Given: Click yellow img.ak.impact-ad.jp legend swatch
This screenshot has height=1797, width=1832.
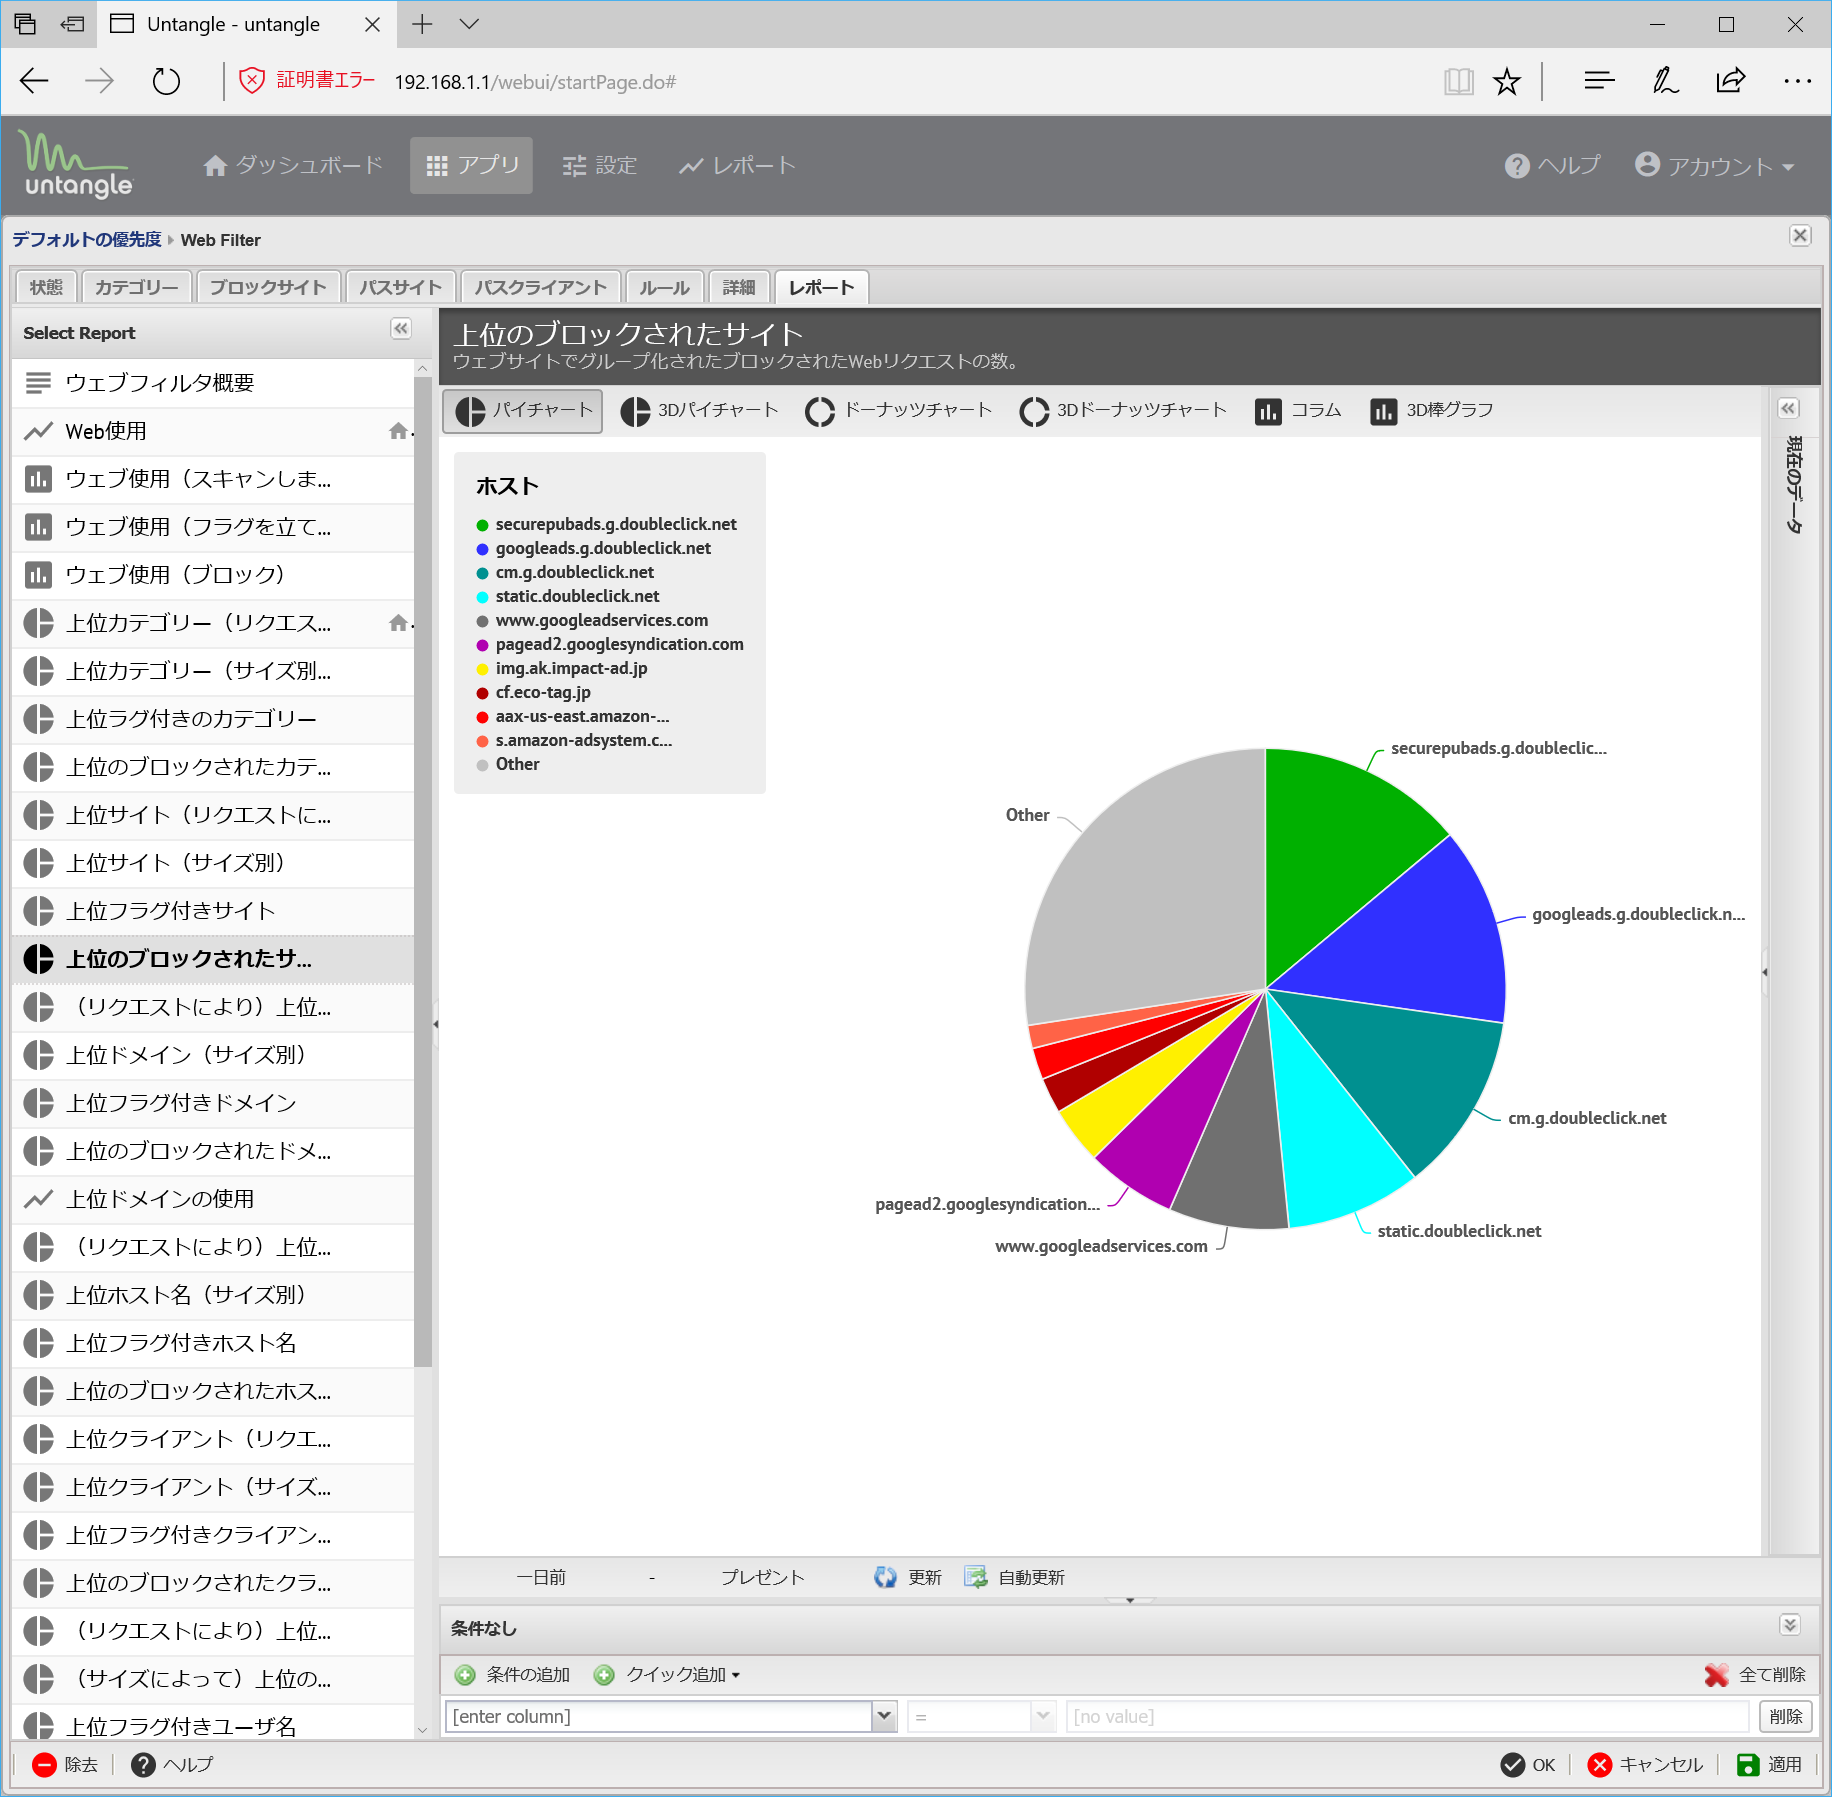Looking at the screenshot, I should tap(482, 670).
